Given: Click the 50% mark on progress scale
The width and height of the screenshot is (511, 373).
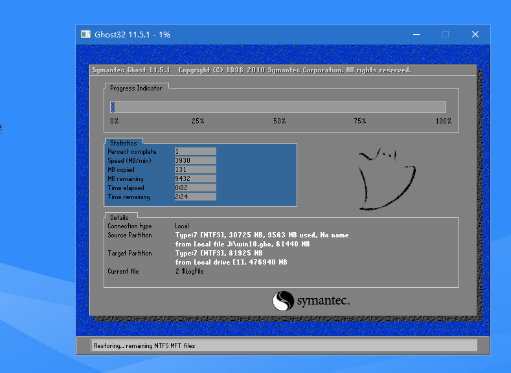Looking at the screenshot, I should [x=280, y=121].
